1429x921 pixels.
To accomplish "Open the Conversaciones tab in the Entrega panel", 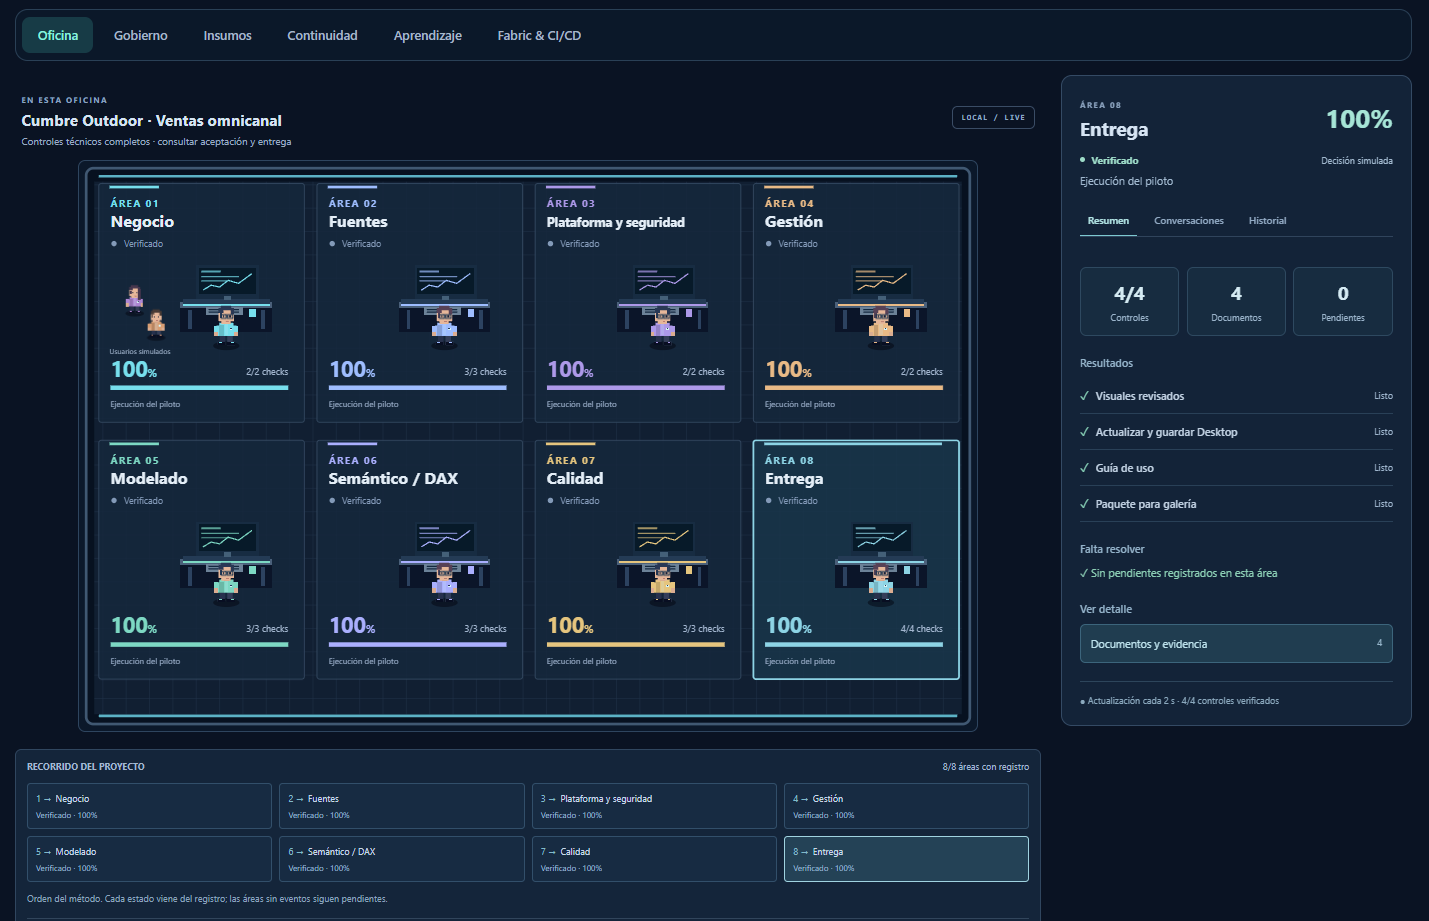I will click(1189, 221).
